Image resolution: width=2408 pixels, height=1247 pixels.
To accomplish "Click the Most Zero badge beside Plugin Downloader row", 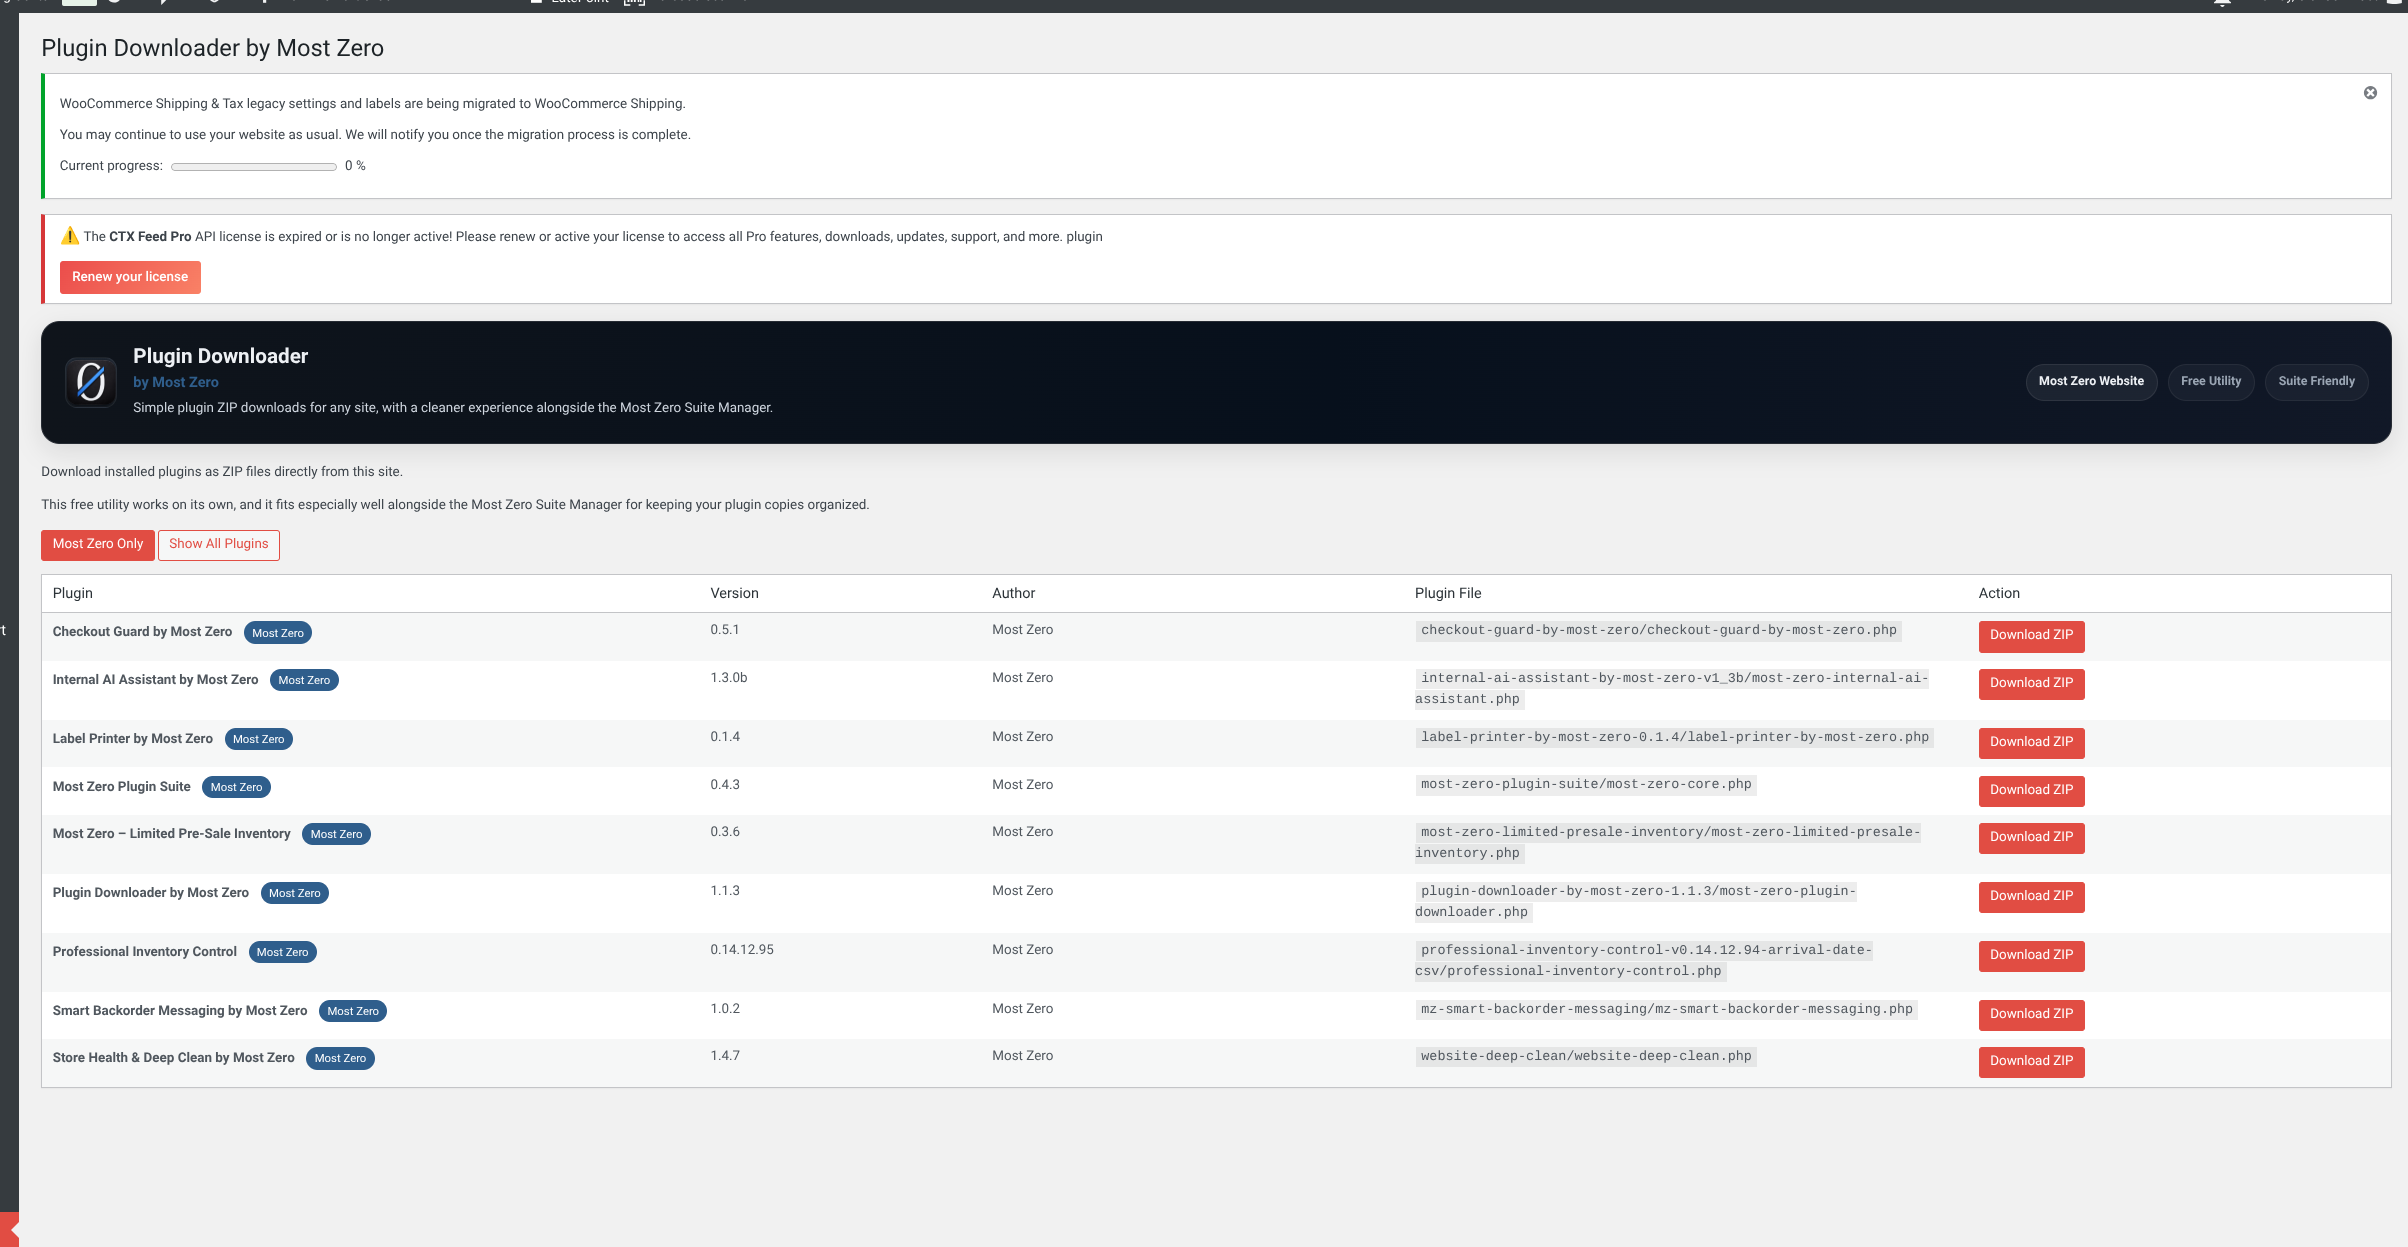I will tap(295, 893).
